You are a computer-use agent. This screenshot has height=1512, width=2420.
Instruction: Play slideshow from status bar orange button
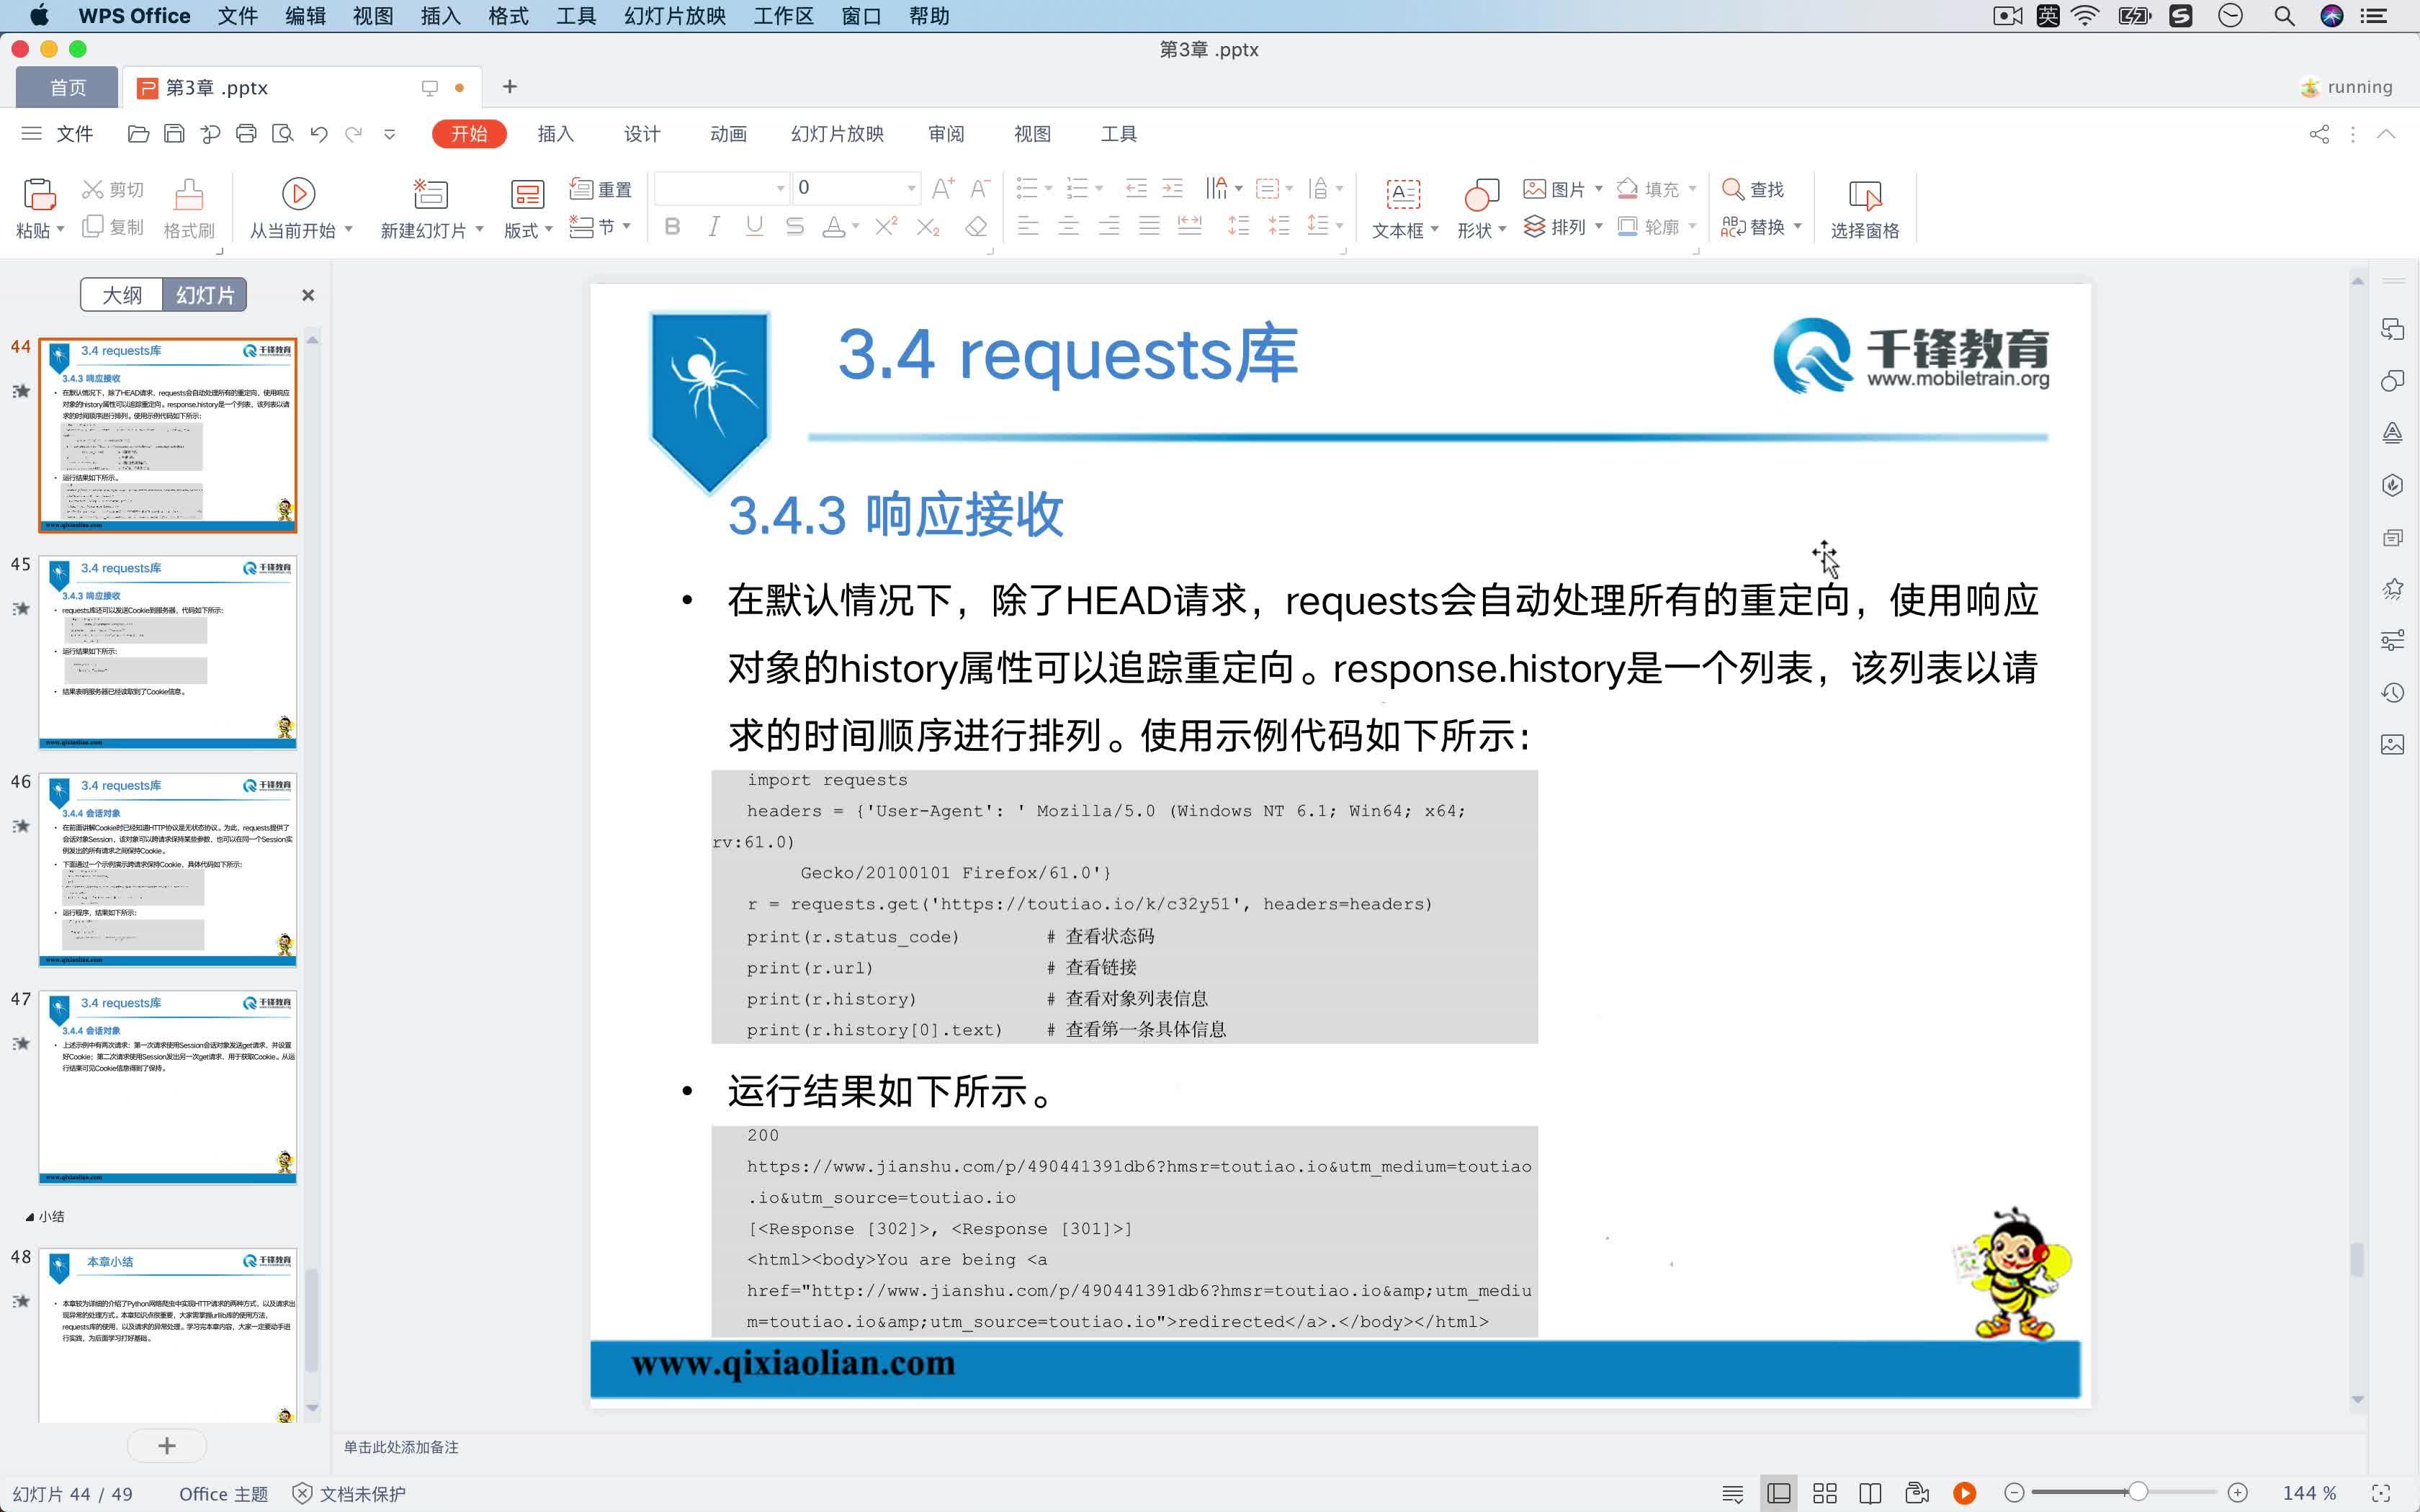click(x=1964, y=1493)
